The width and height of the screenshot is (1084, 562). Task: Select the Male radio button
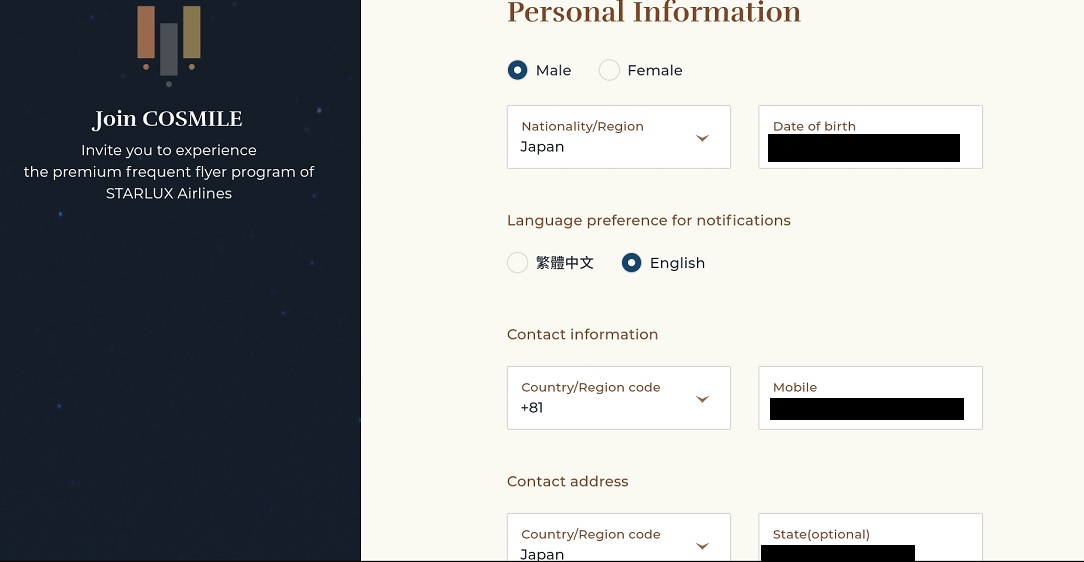[517, 70]
